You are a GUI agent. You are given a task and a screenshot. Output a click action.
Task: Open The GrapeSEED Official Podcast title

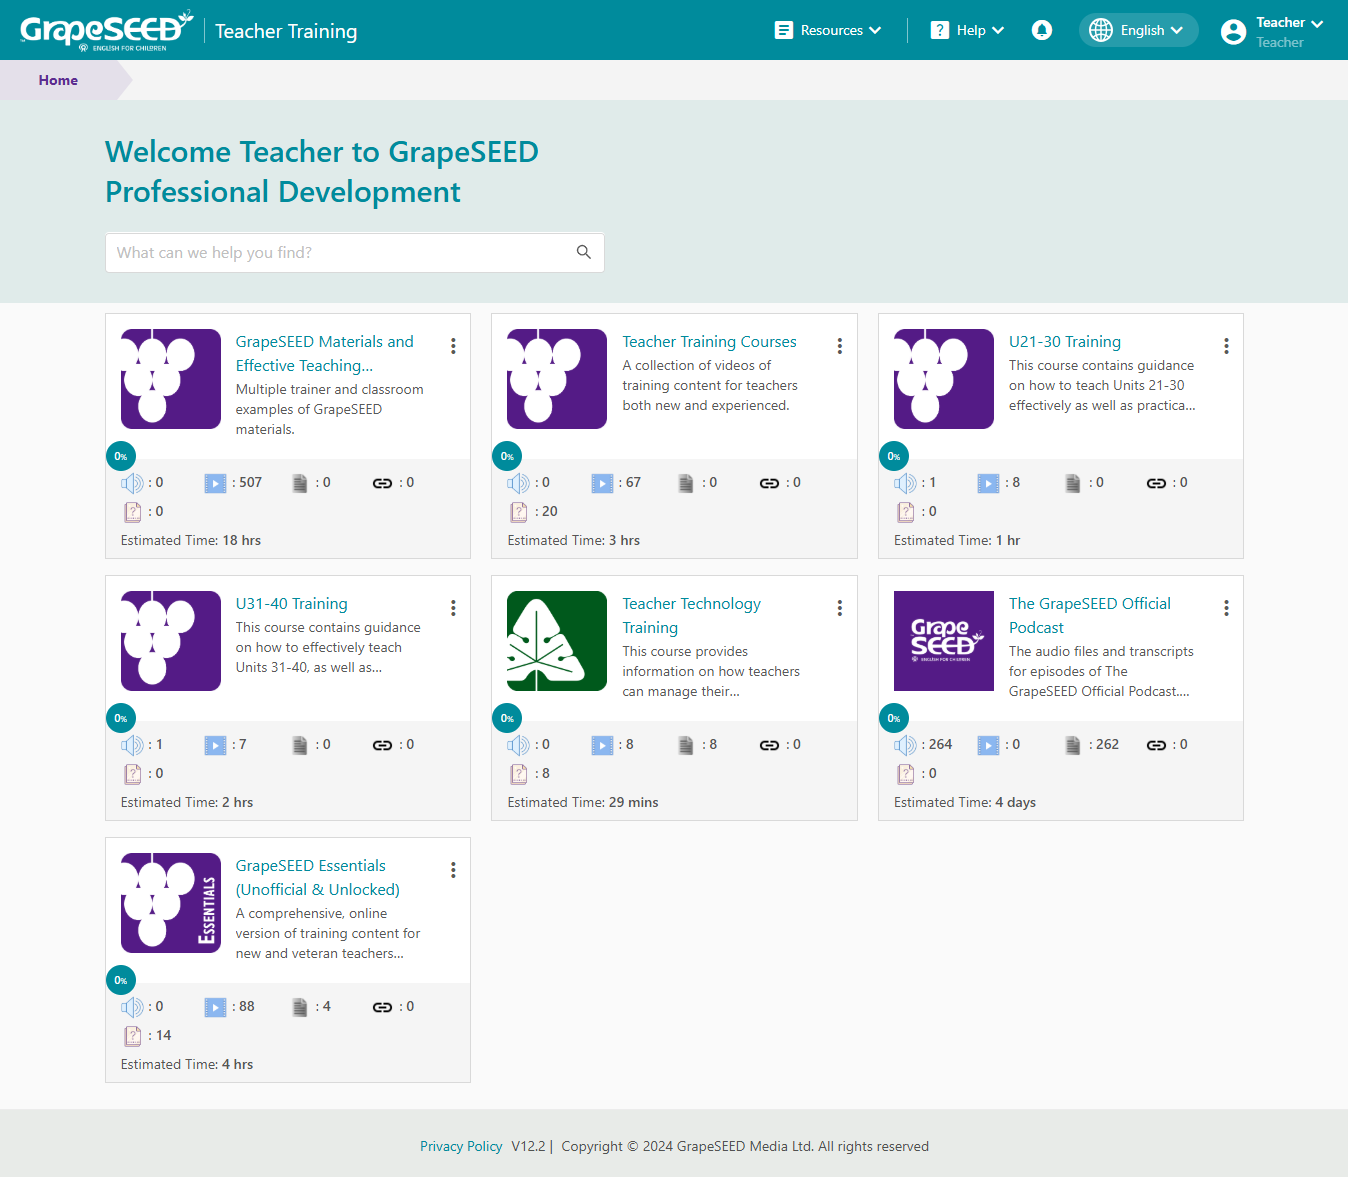coord(1089,616)
